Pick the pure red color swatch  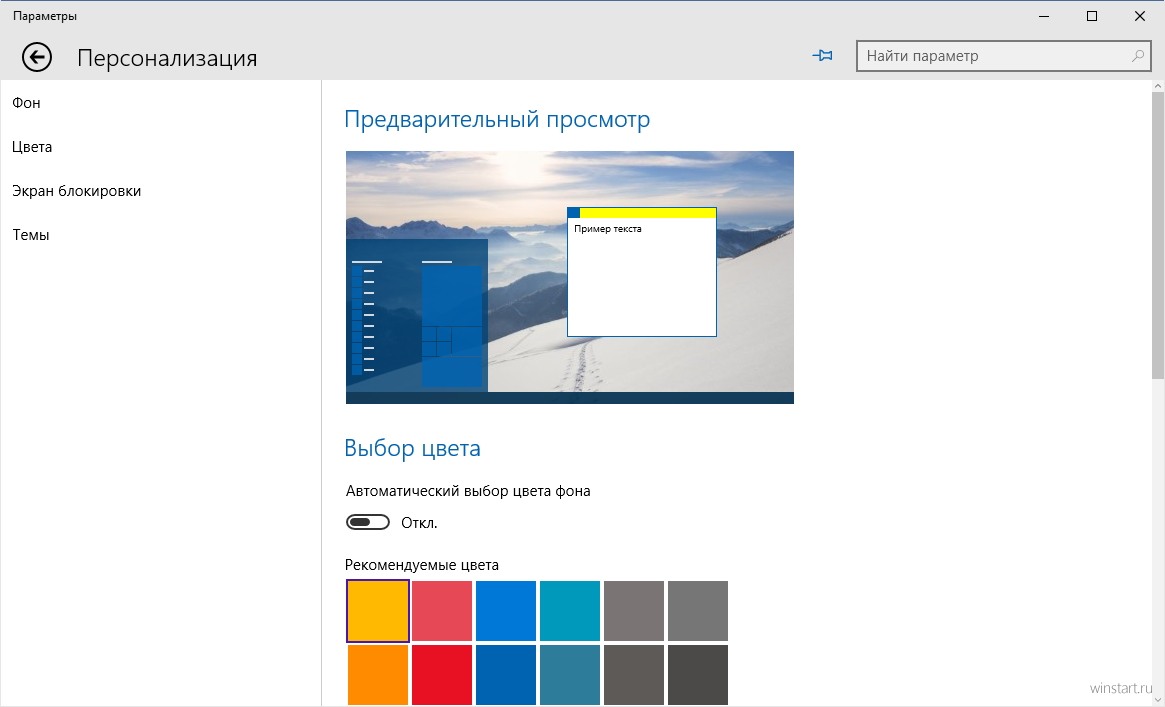442,675
